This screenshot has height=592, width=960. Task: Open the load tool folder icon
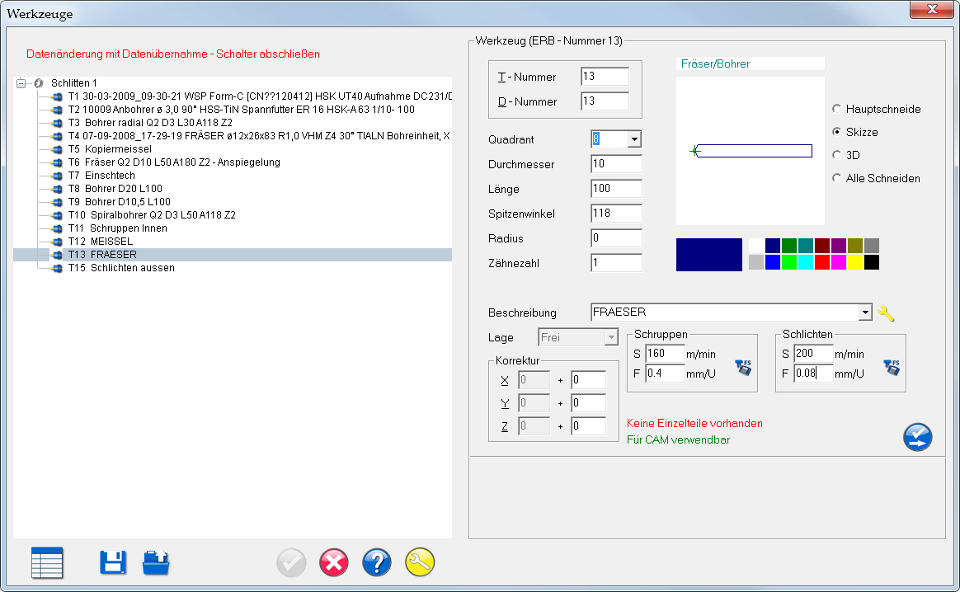click(156, 563)
